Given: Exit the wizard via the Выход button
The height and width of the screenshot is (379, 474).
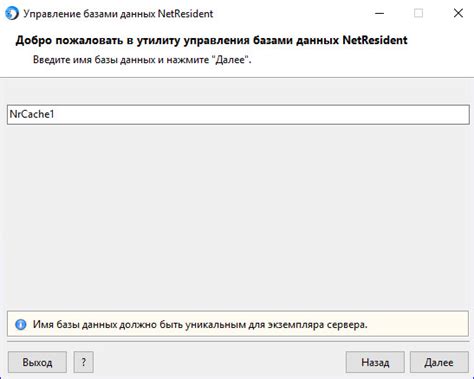Looking at the screenshot, I should (x=37, y=362).
